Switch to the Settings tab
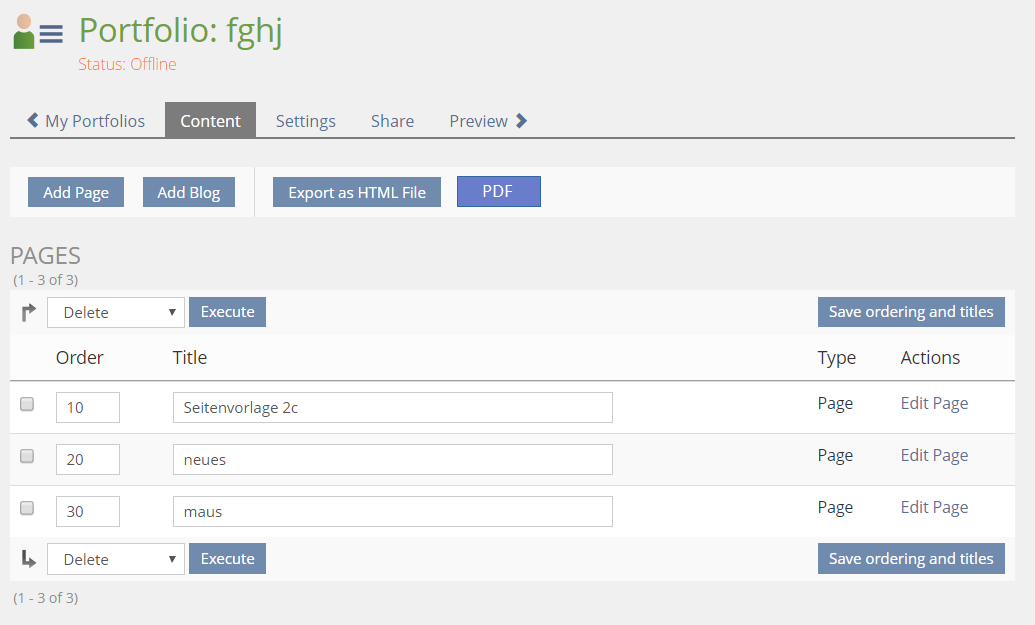1035x625 pixels. (x=306, y=121)
